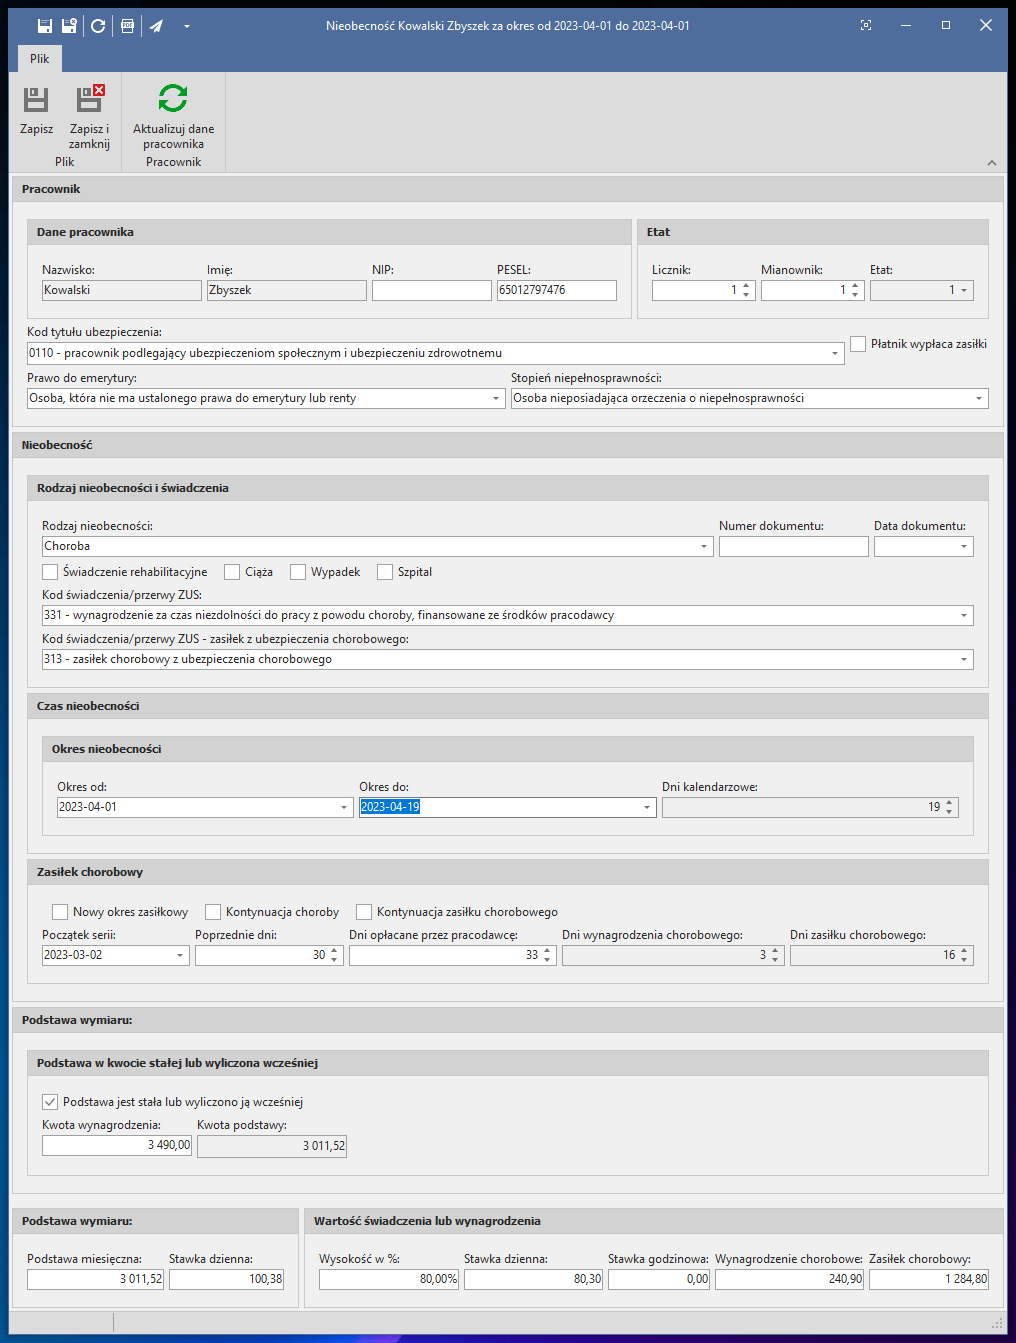Open the Stopień niepełnosprawności dropdown
This screenshot has width=1016, height=1343.
tap(979, 399)
